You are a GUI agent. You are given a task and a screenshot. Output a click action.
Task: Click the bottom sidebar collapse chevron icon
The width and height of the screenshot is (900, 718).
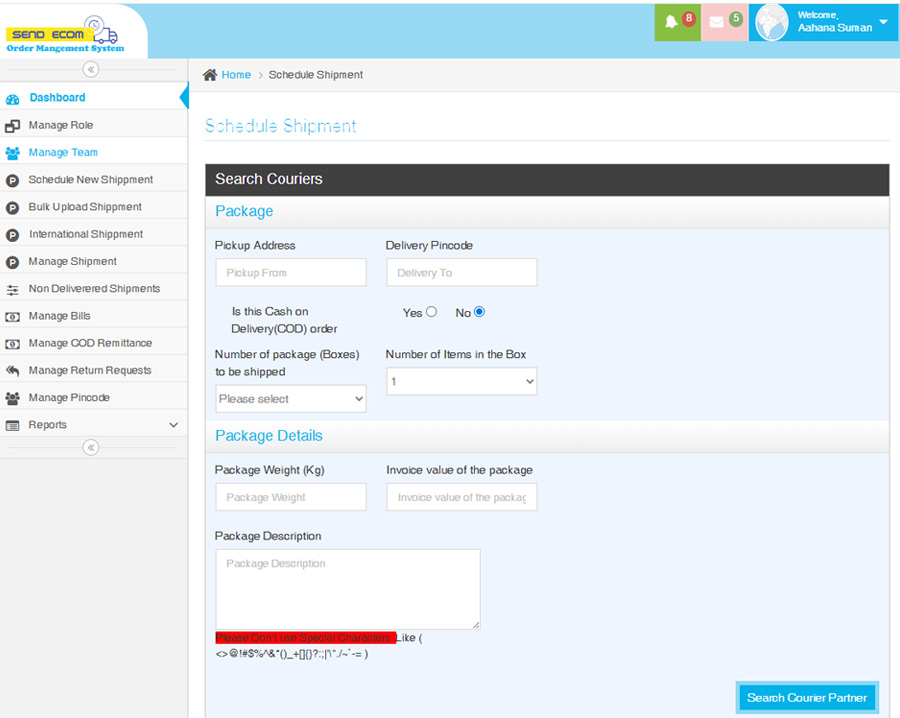tap(91, 447)
